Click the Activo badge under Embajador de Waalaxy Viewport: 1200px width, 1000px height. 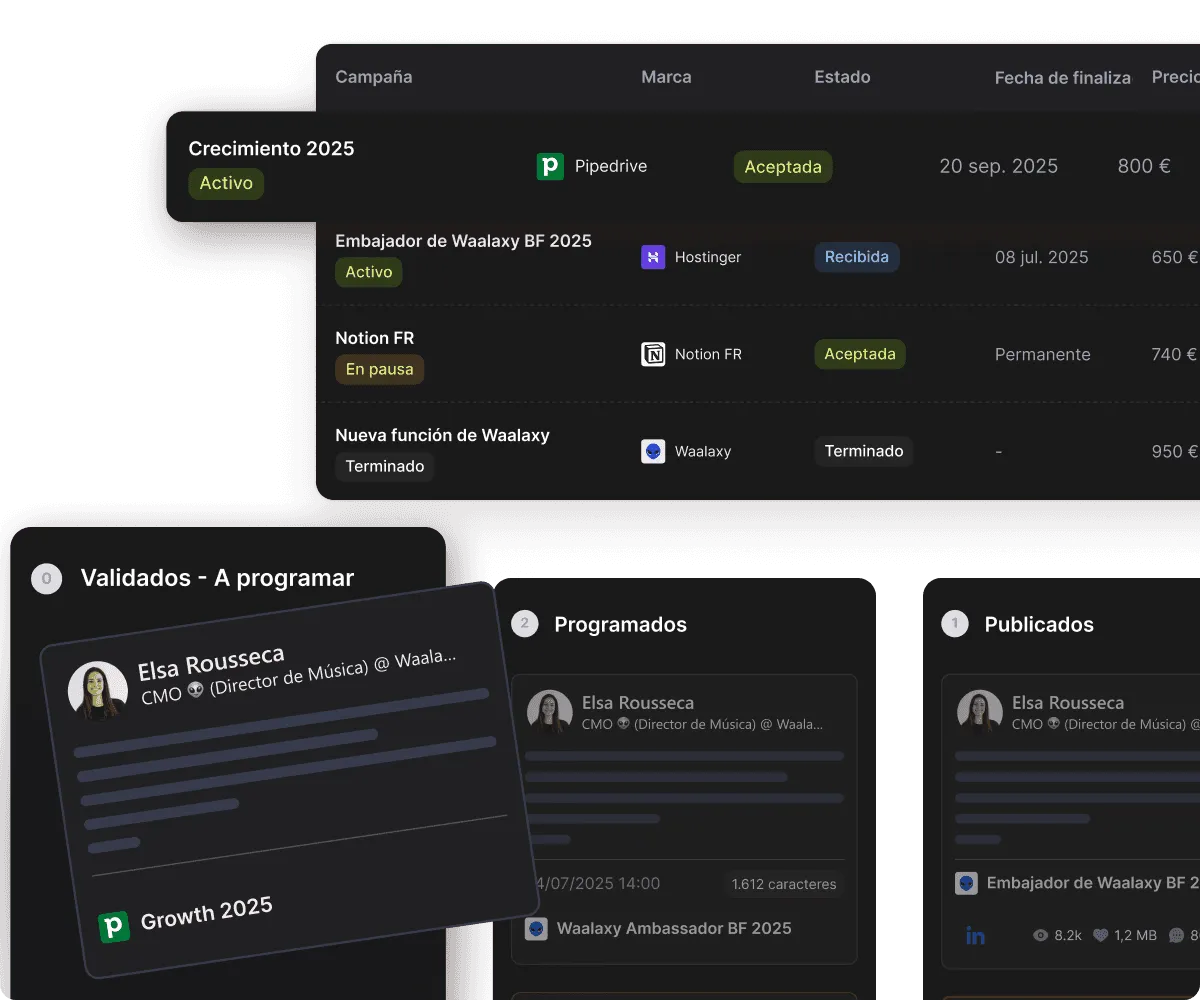point(369,272)
